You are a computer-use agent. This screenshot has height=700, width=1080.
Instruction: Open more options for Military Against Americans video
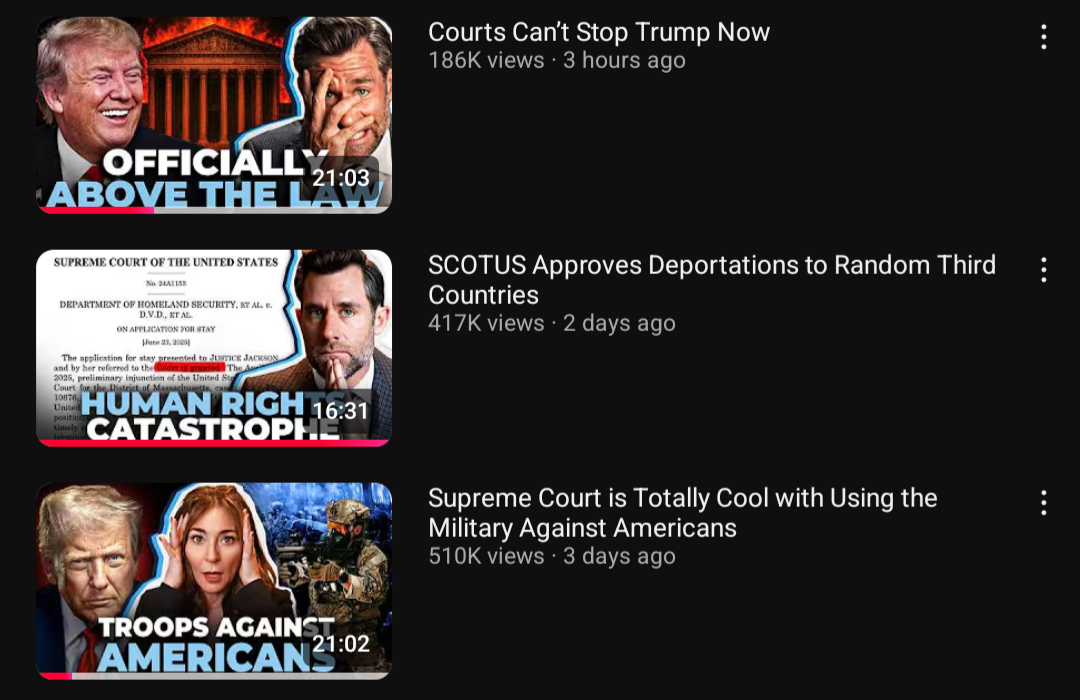1043,503
